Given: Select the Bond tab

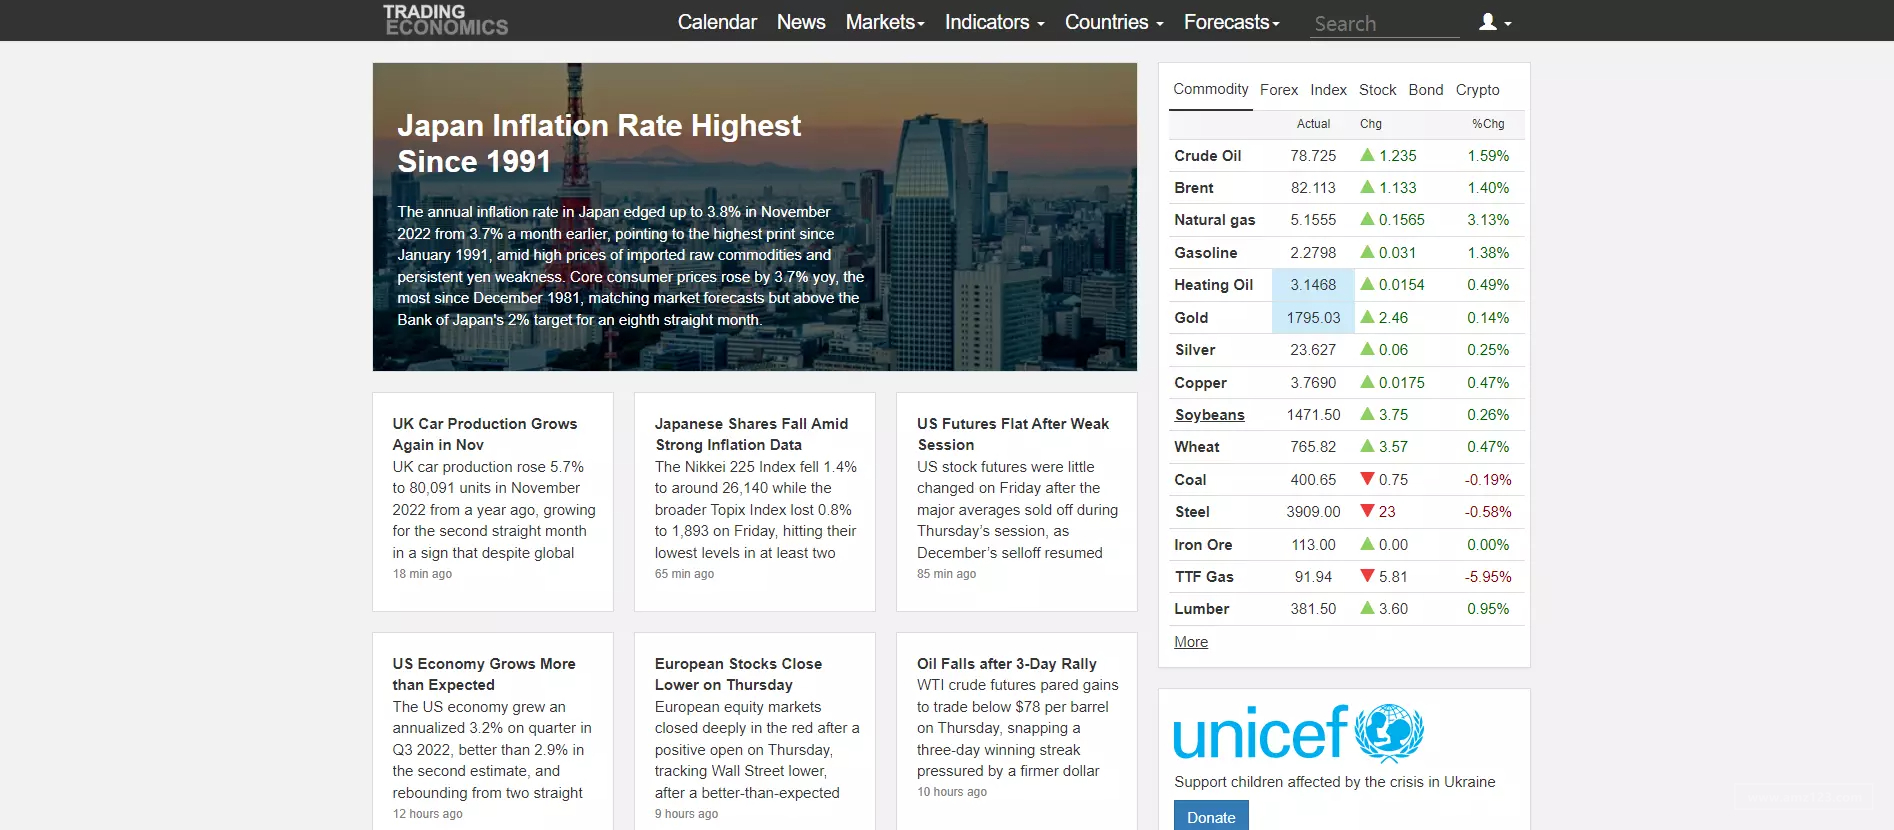Looking at the screenshot, I should (x=1426, y=90).
